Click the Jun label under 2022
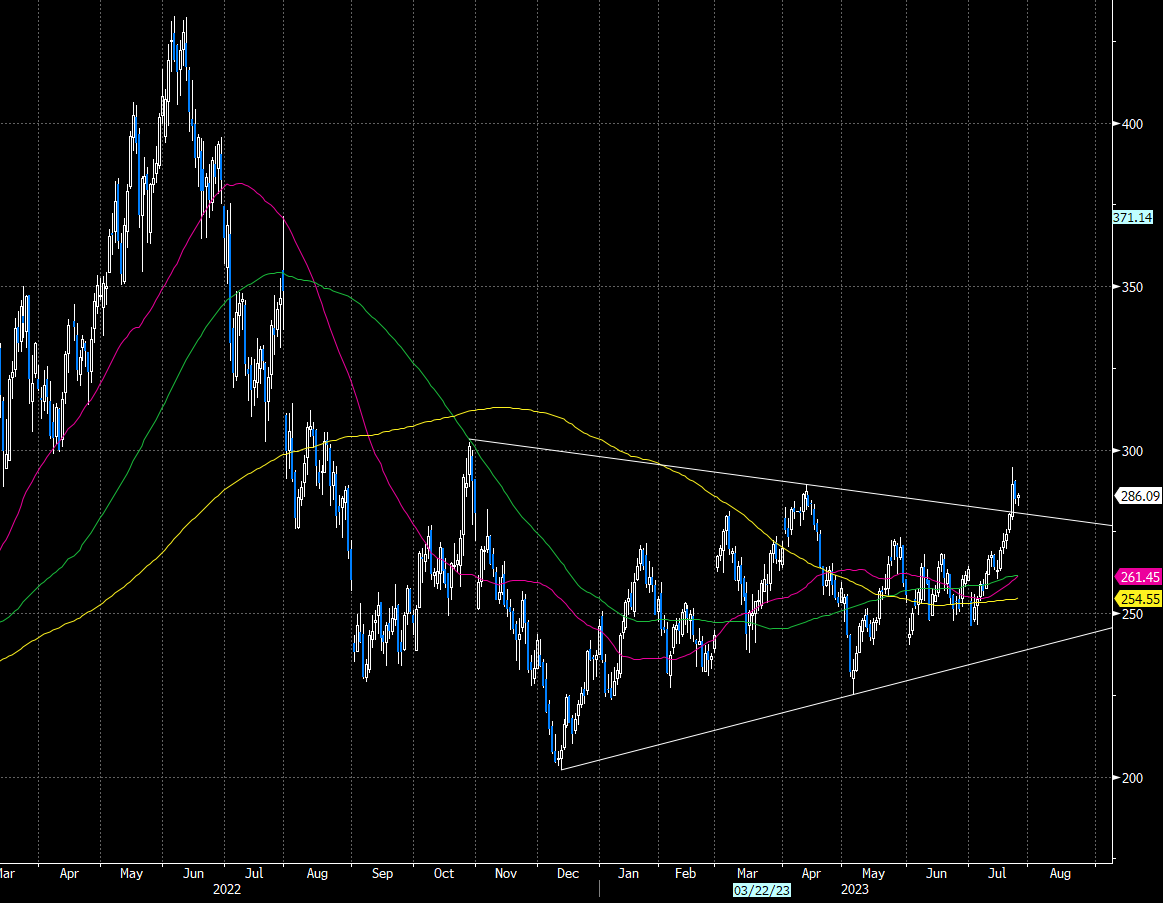The width and height of the screenshot is (1163, 903). coord(193,873)
